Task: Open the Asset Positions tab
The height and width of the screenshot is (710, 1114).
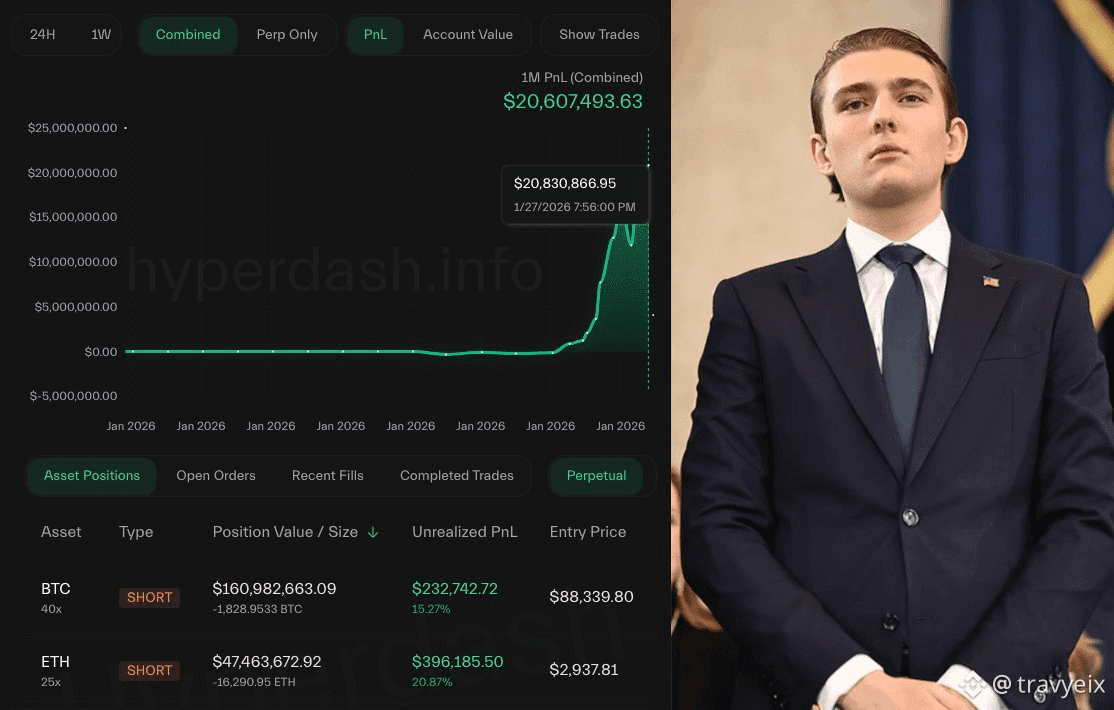Action: (x=92, y=475)
